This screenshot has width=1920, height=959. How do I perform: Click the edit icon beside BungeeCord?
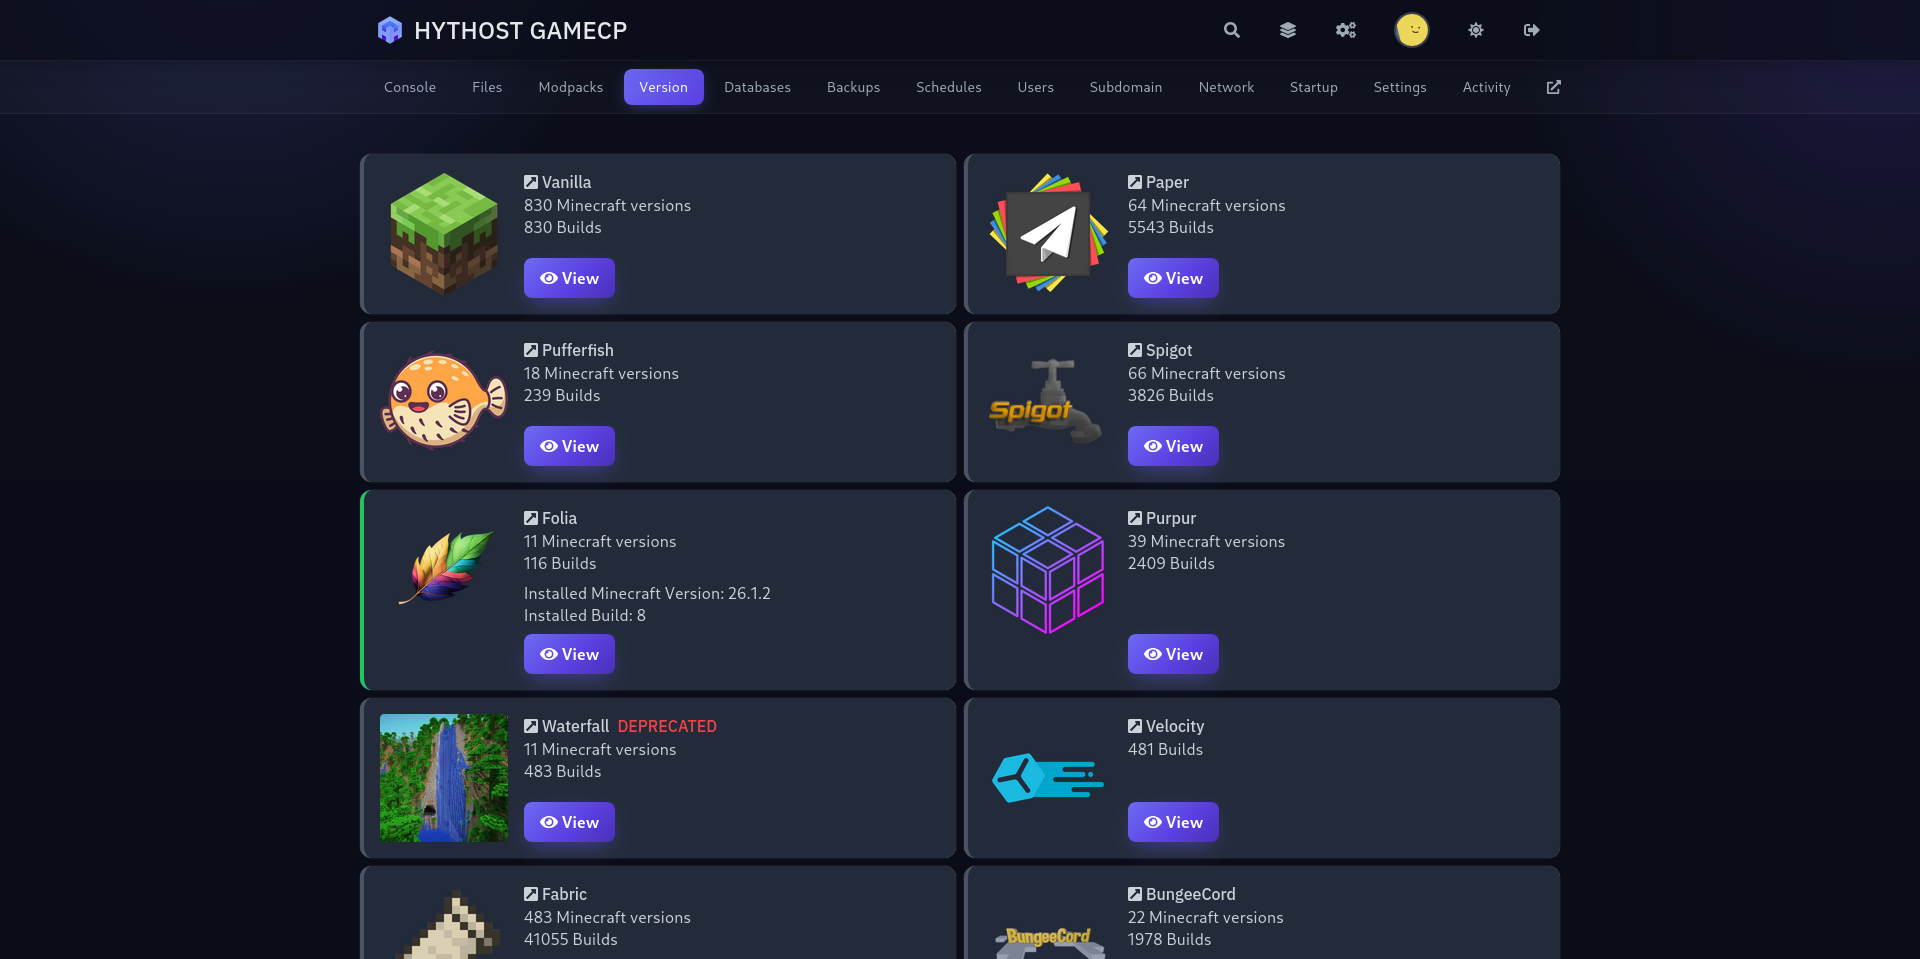click(x=1135, y=894)
